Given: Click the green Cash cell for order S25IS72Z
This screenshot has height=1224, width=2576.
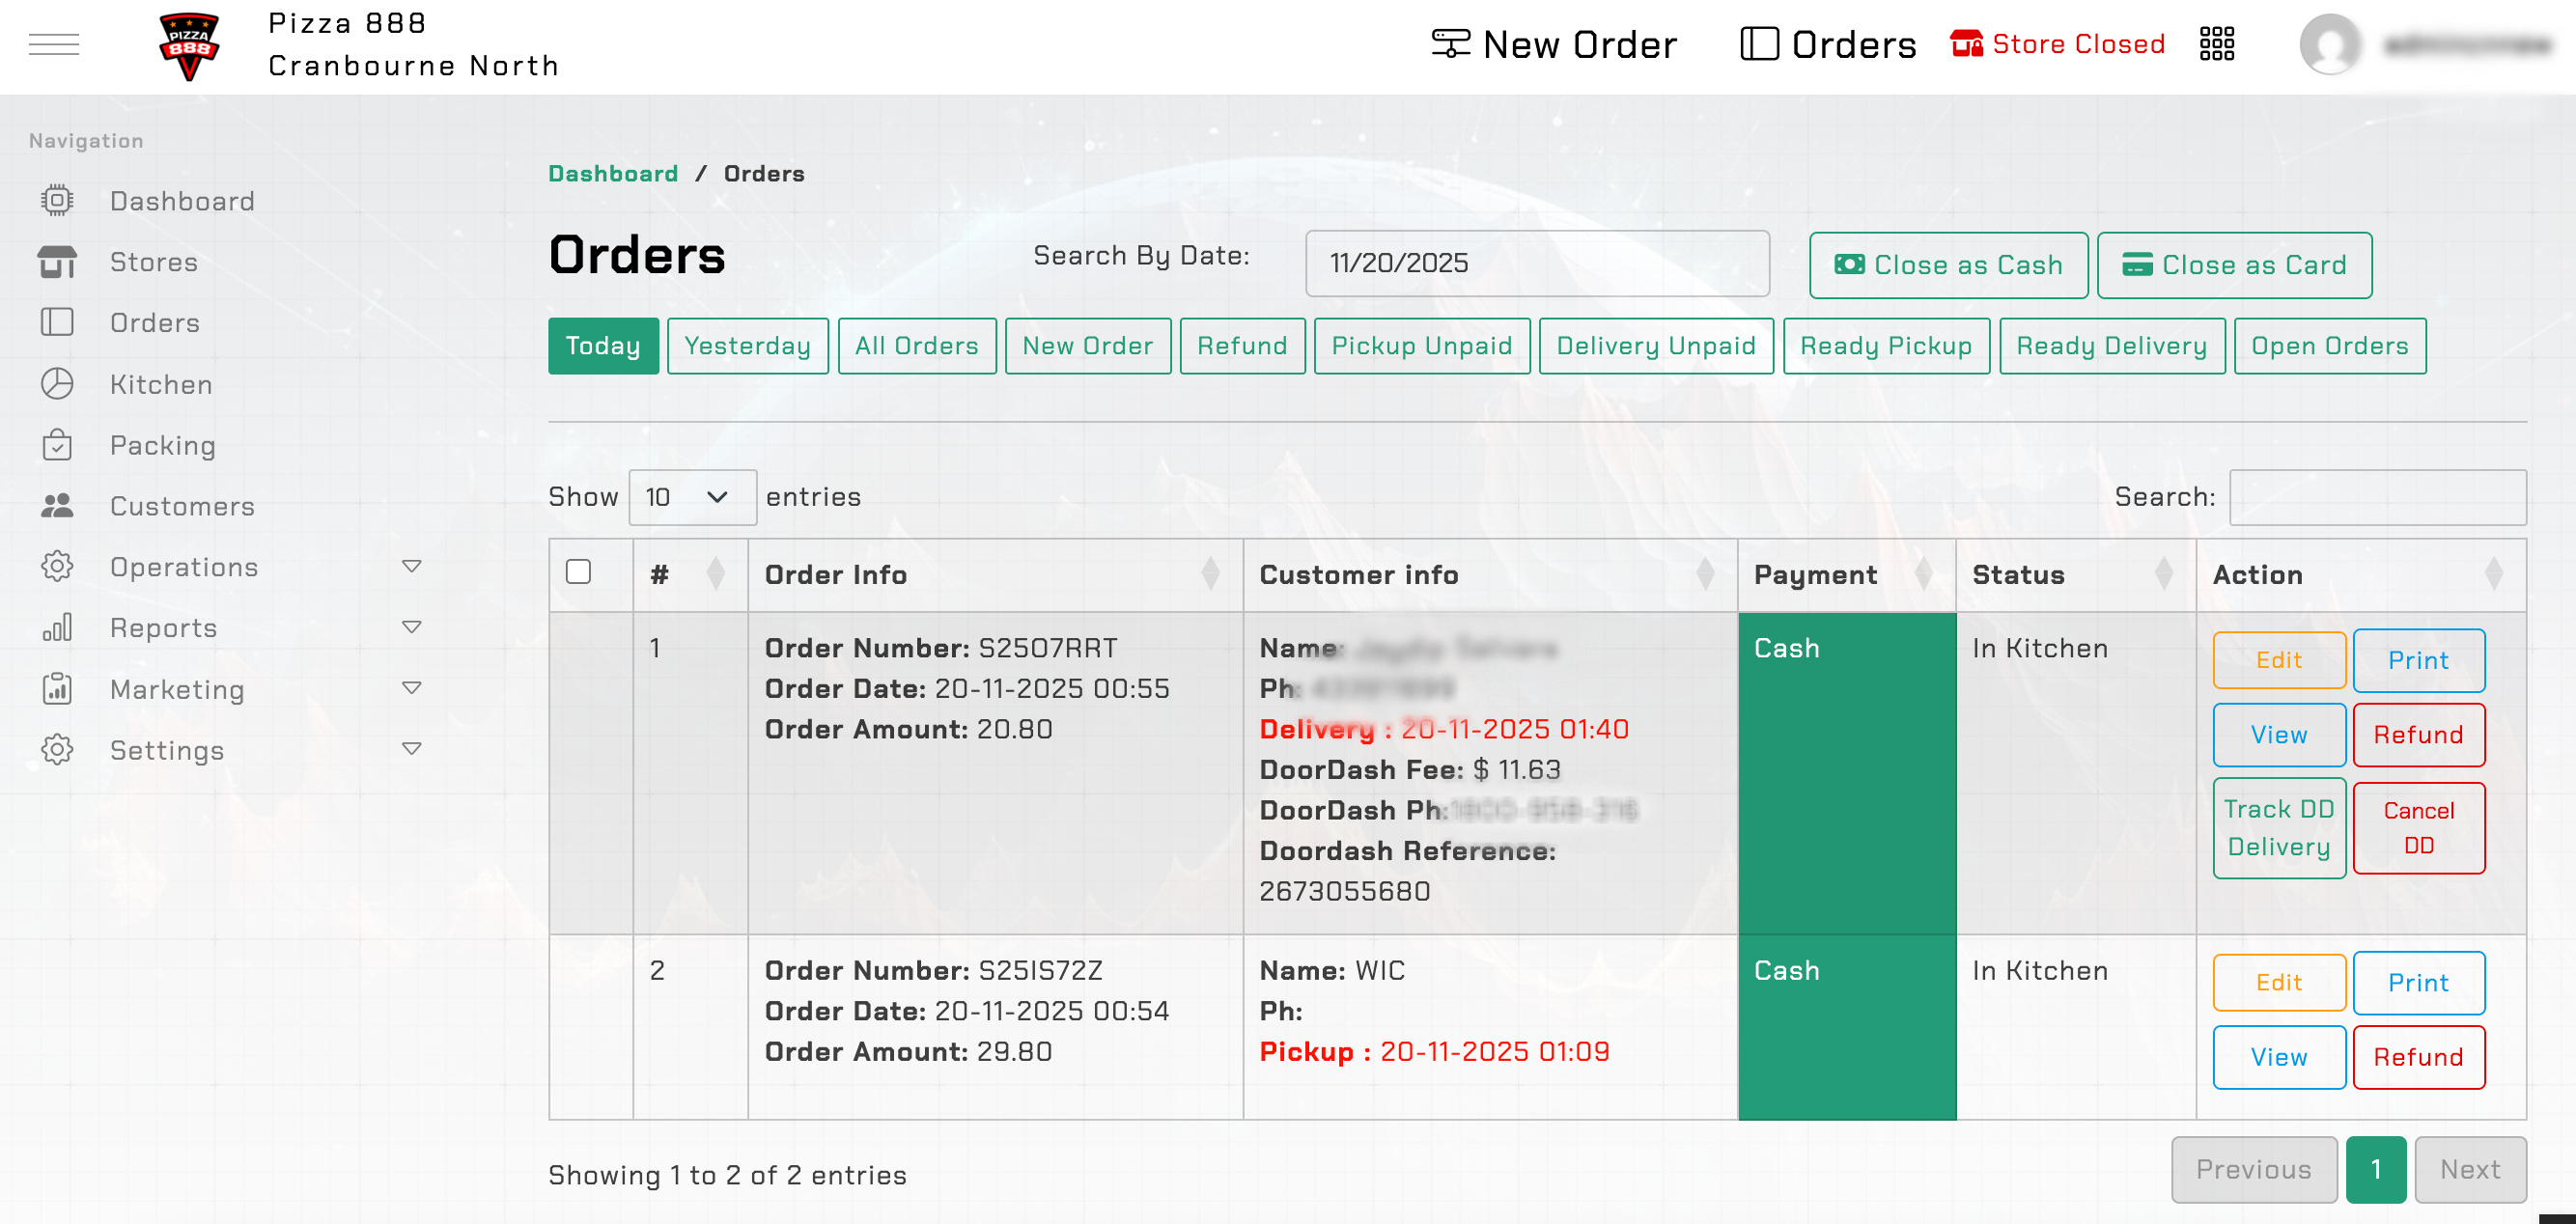Looking at the screenshot, I should (x=1846, y=1026).
